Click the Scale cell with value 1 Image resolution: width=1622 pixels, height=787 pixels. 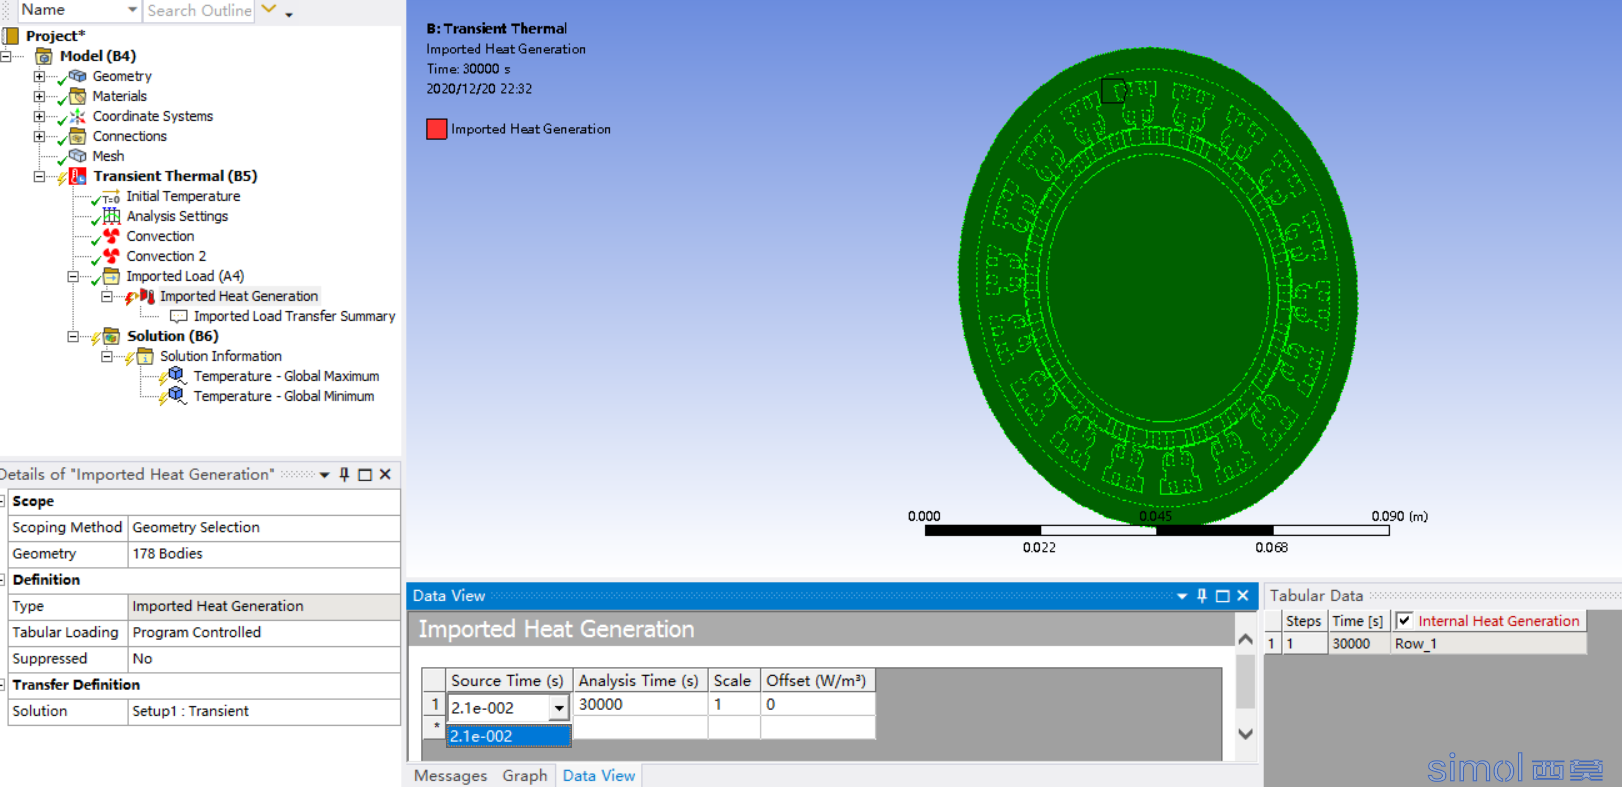[734, 704]
